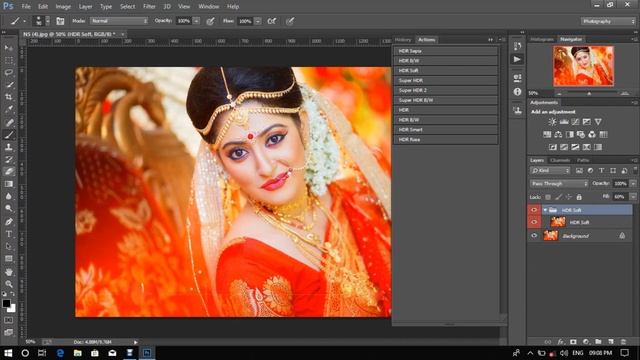
Task: Add a Curves adjustment
Action: [575, 122]
